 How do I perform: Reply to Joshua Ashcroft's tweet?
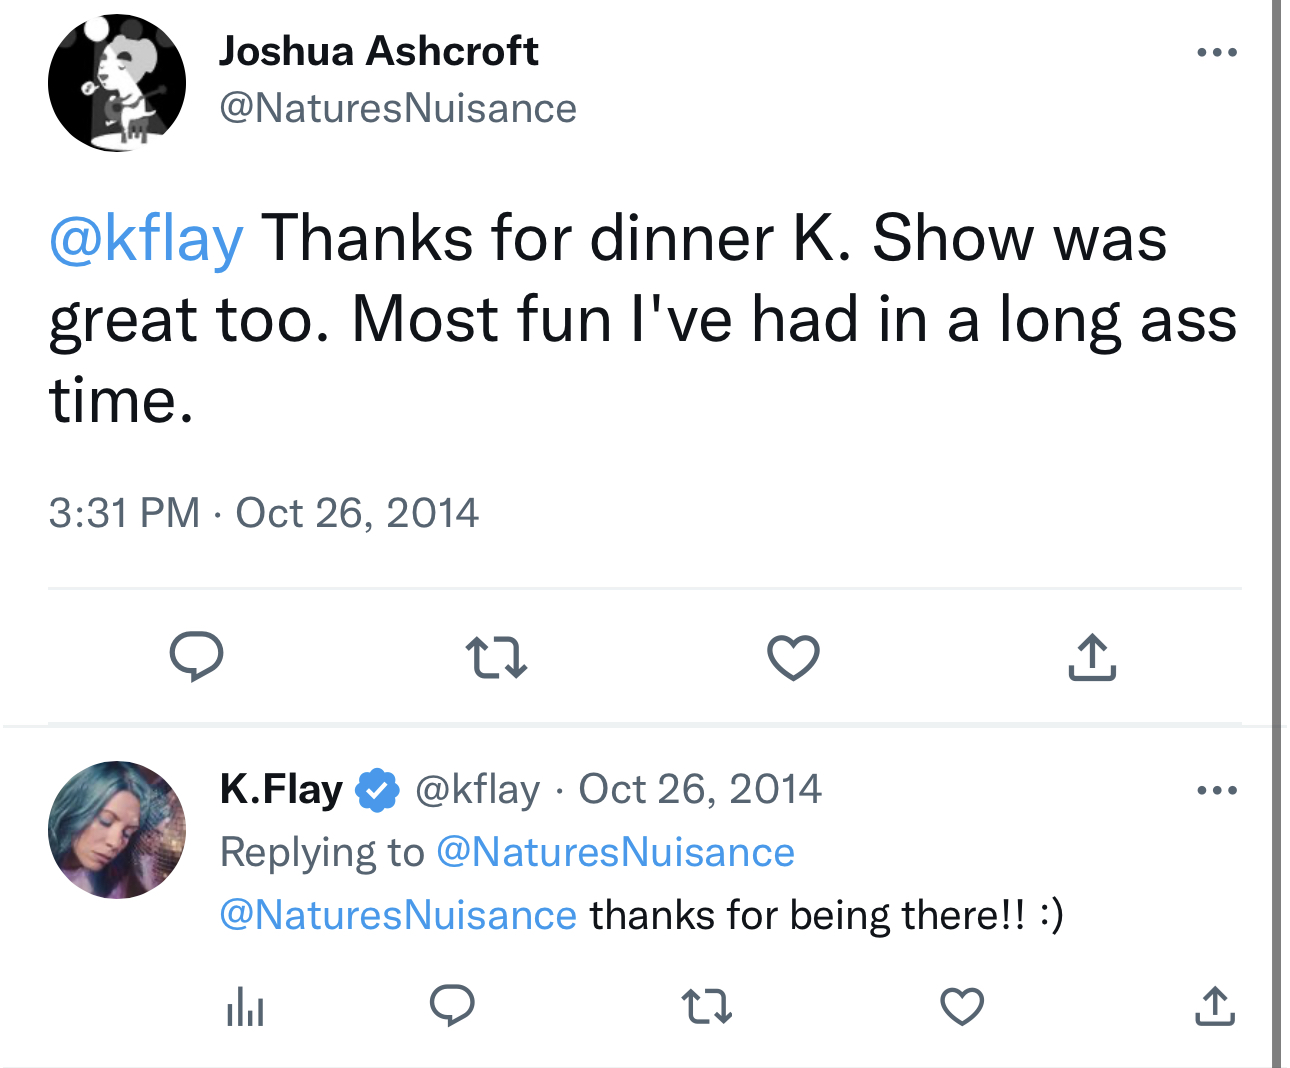(196, 657)
